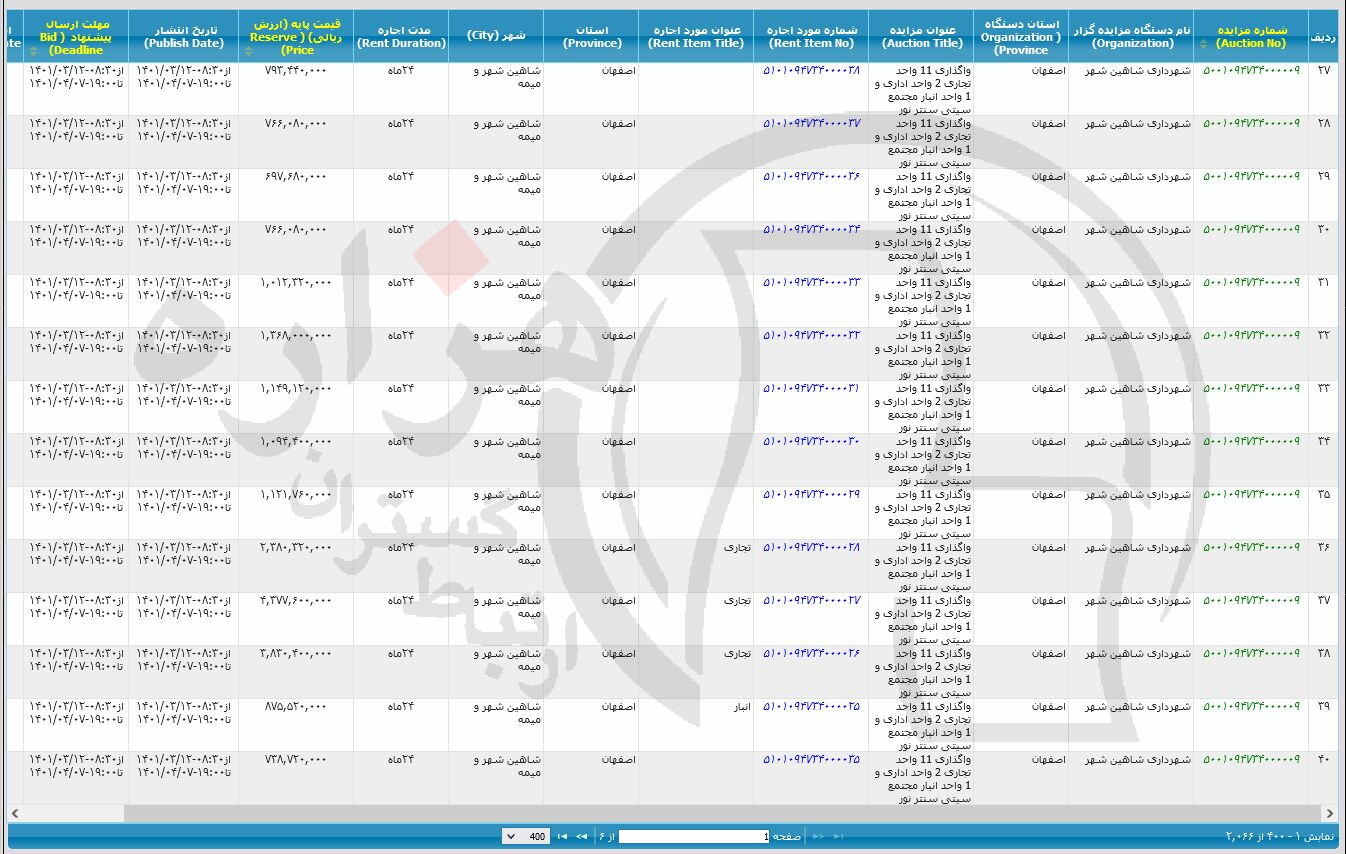1346x854 pixels.
Task: Open auction number link in row ۳۳
Action: pyautogui.click(x=1250, y=388)
